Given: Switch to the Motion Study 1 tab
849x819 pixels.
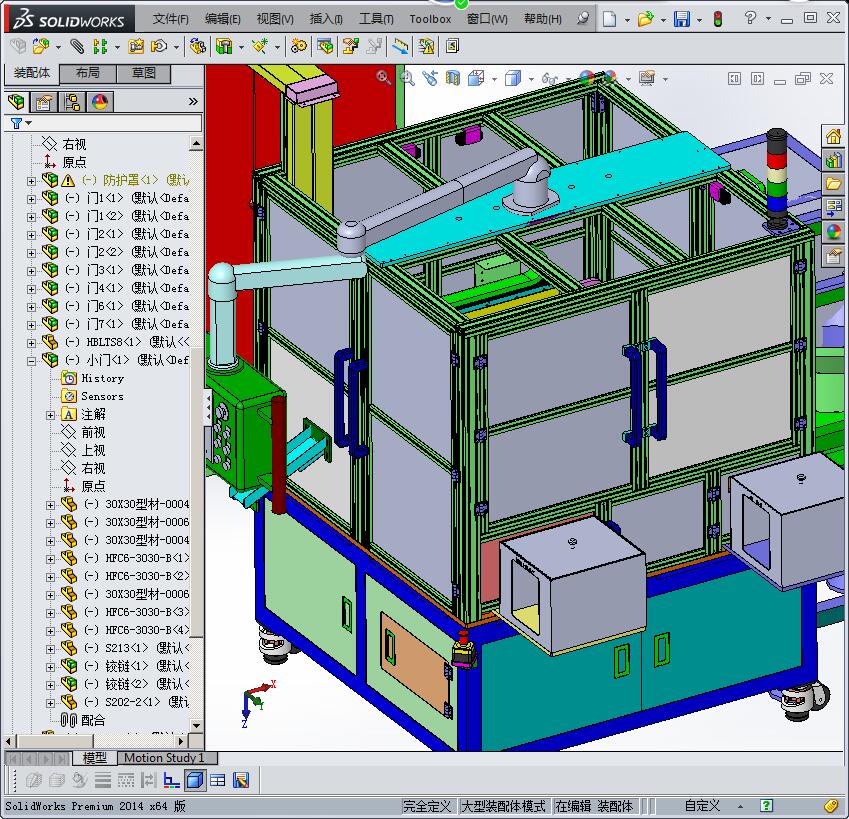Looking at the screenshot, I should click(x=164, y=758).
